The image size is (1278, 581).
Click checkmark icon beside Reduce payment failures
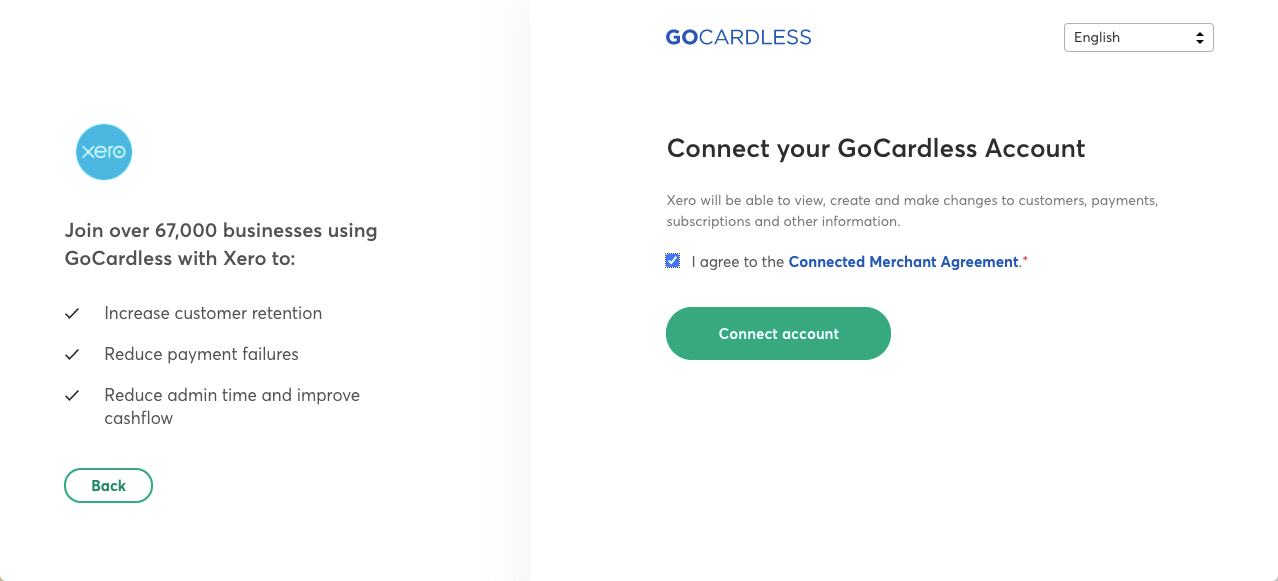tap(72, 355)
